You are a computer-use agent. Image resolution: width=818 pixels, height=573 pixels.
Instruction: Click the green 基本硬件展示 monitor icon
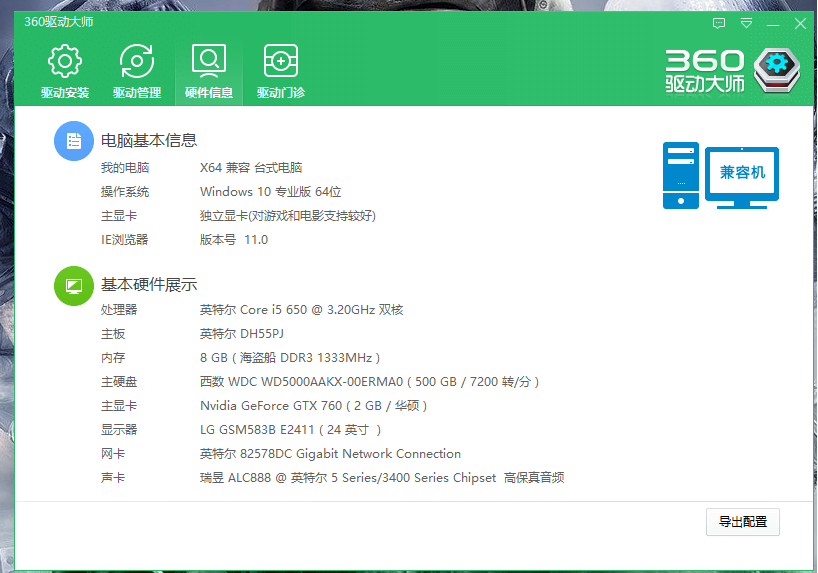point(73,285)
